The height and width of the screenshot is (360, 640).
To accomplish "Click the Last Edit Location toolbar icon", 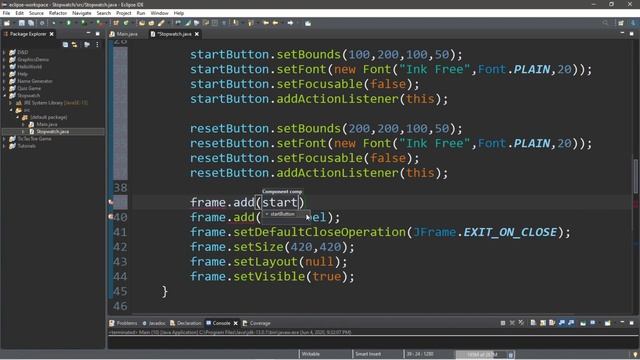I will tap(266, 23).
